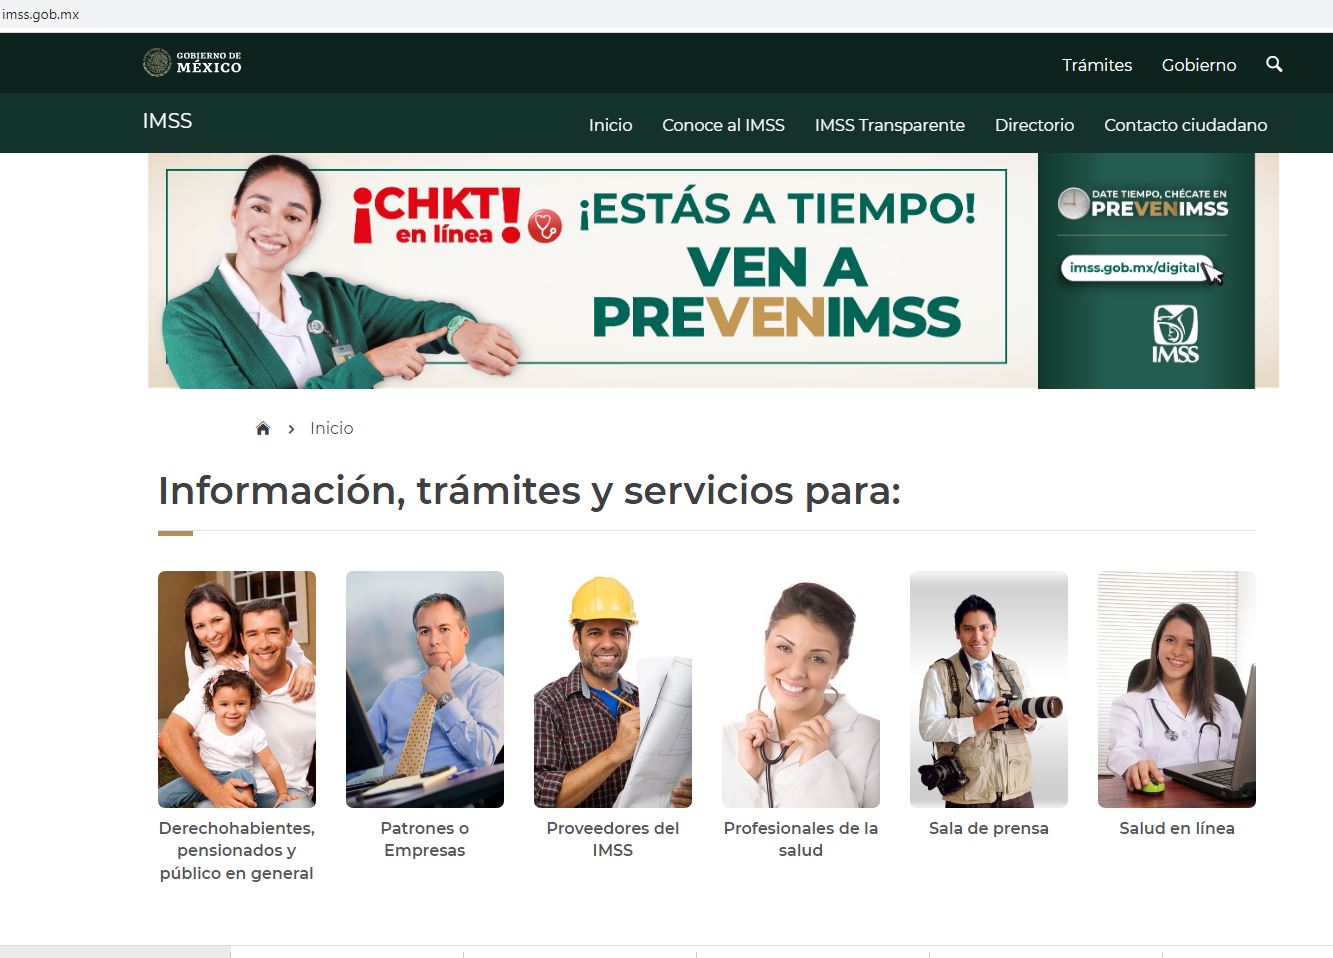Click the CHKT en línea heart icon
Viewport: 1333px width, 958px height.
pos(545,226)
